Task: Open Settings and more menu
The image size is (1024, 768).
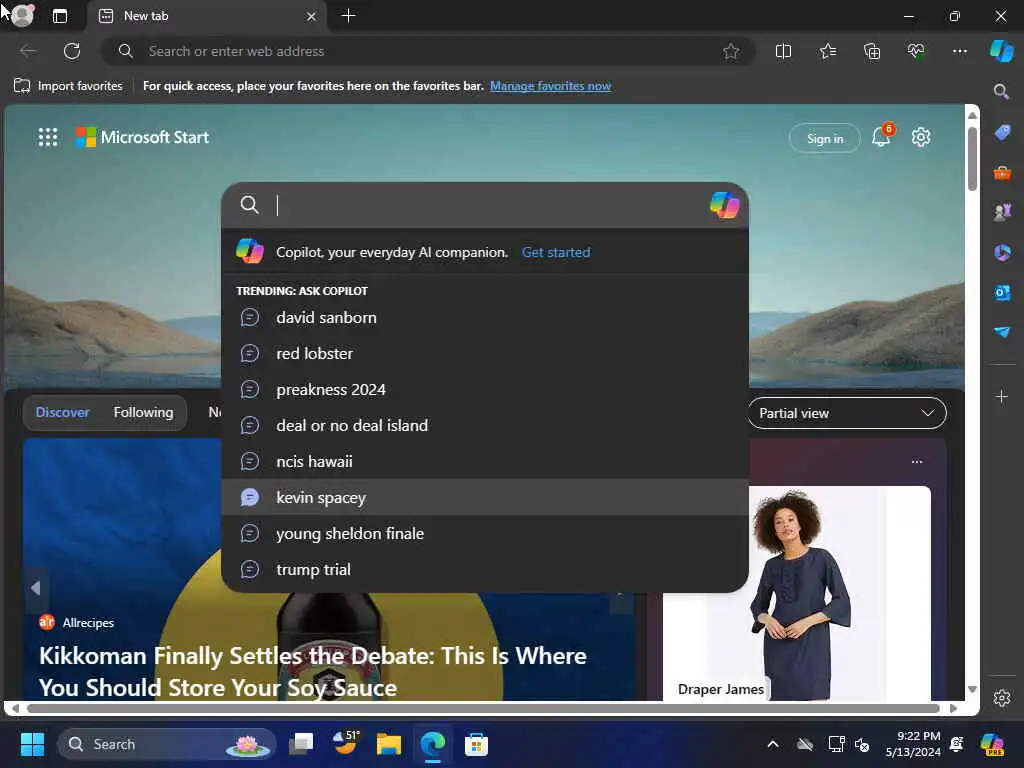Action: click(x=959, y=51)
